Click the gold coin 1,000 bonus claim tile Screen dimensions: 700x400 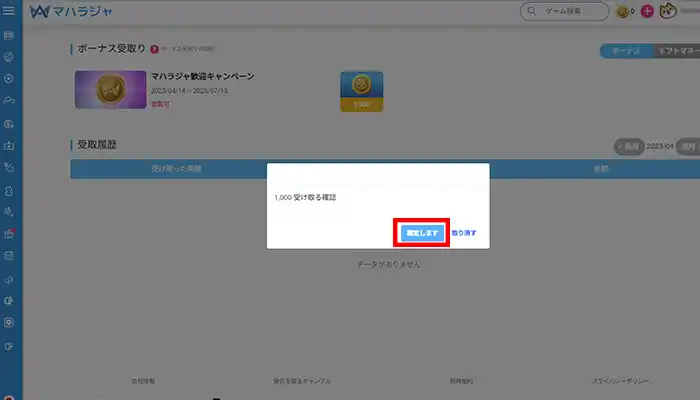tap(361, 91)
